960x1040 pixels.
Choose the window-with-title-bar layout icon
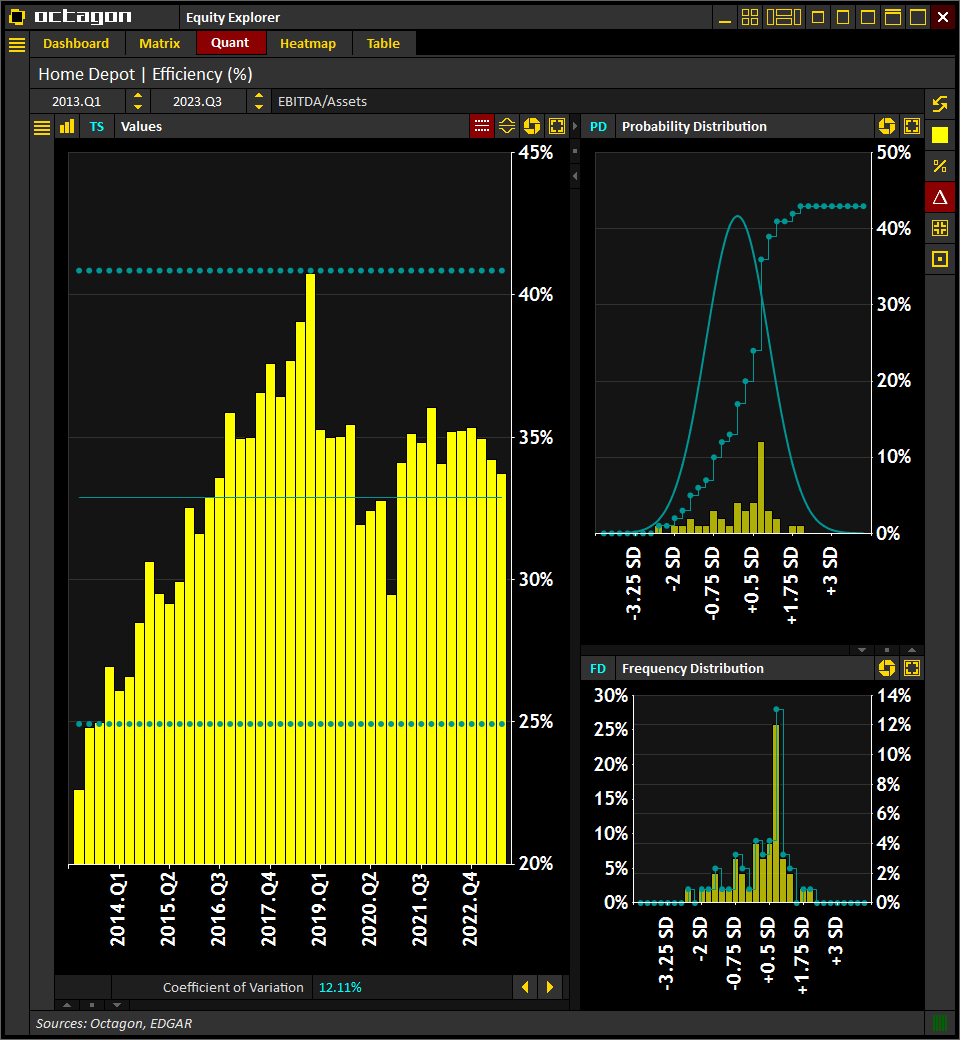pos(893,17)
